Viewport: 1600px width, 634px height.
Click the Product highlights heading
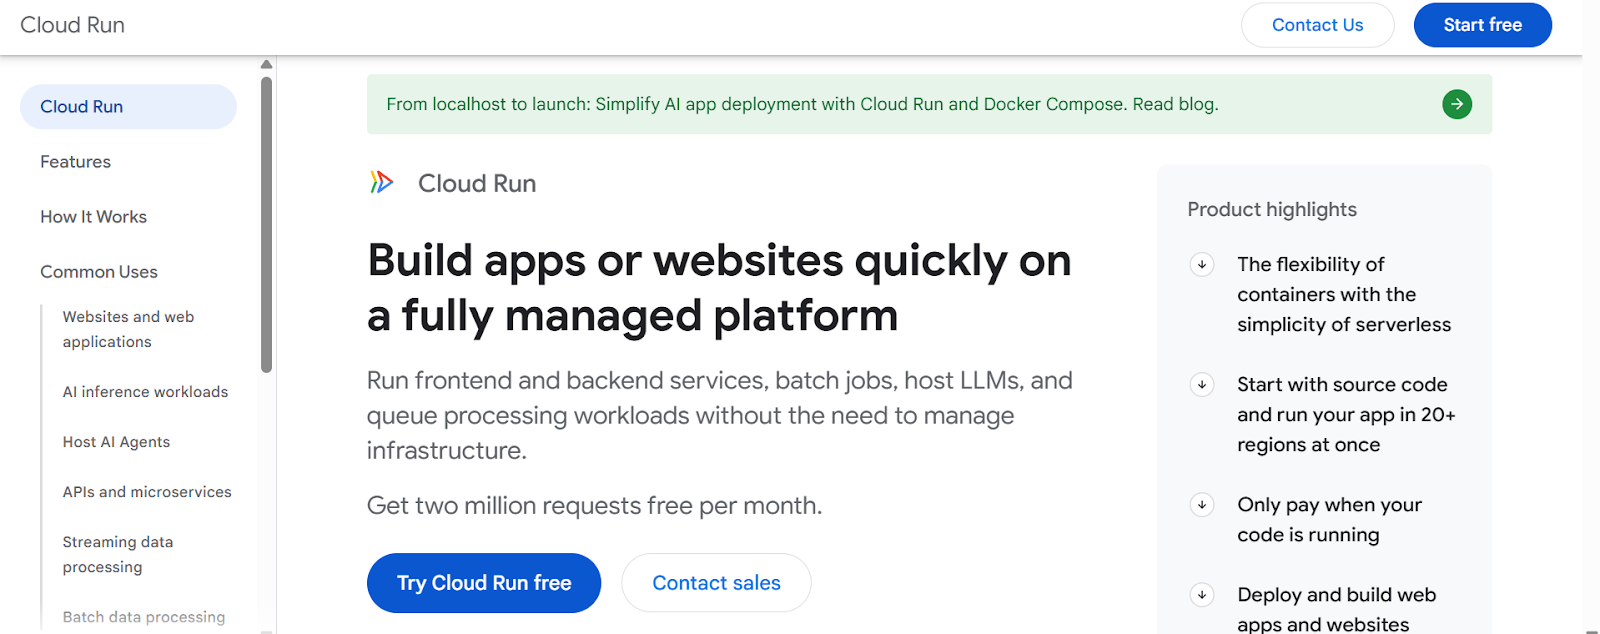click(1272, 209)
